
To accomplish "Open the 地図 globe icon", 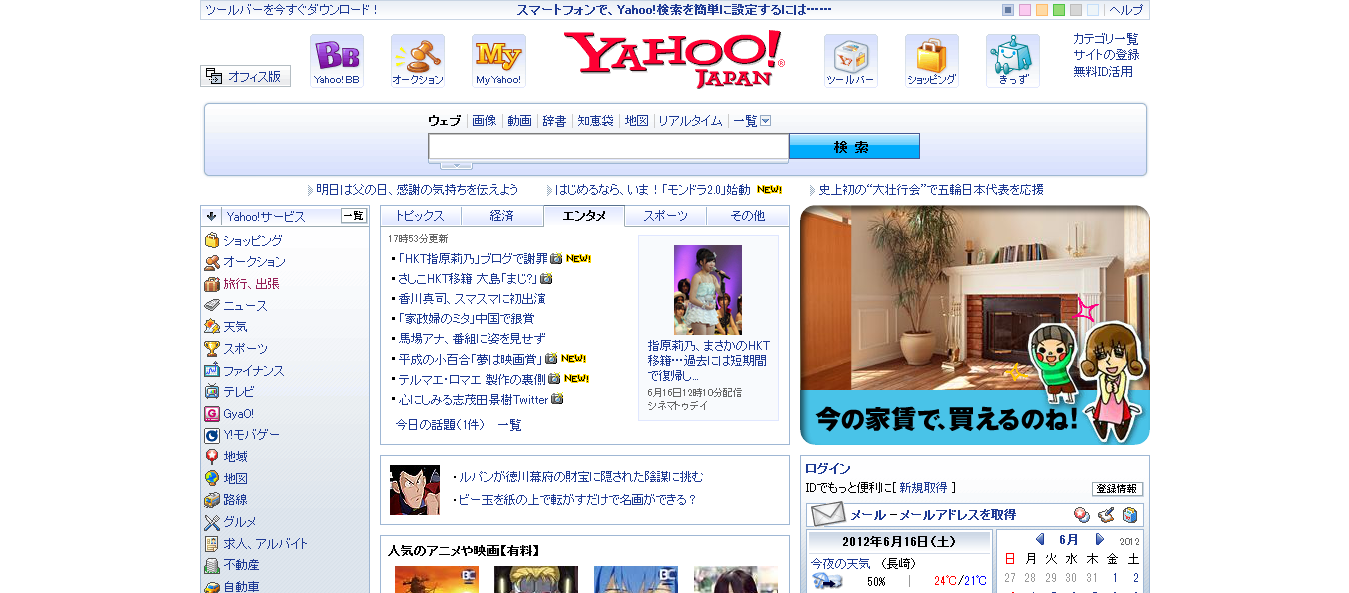I will tap(212, 479).
